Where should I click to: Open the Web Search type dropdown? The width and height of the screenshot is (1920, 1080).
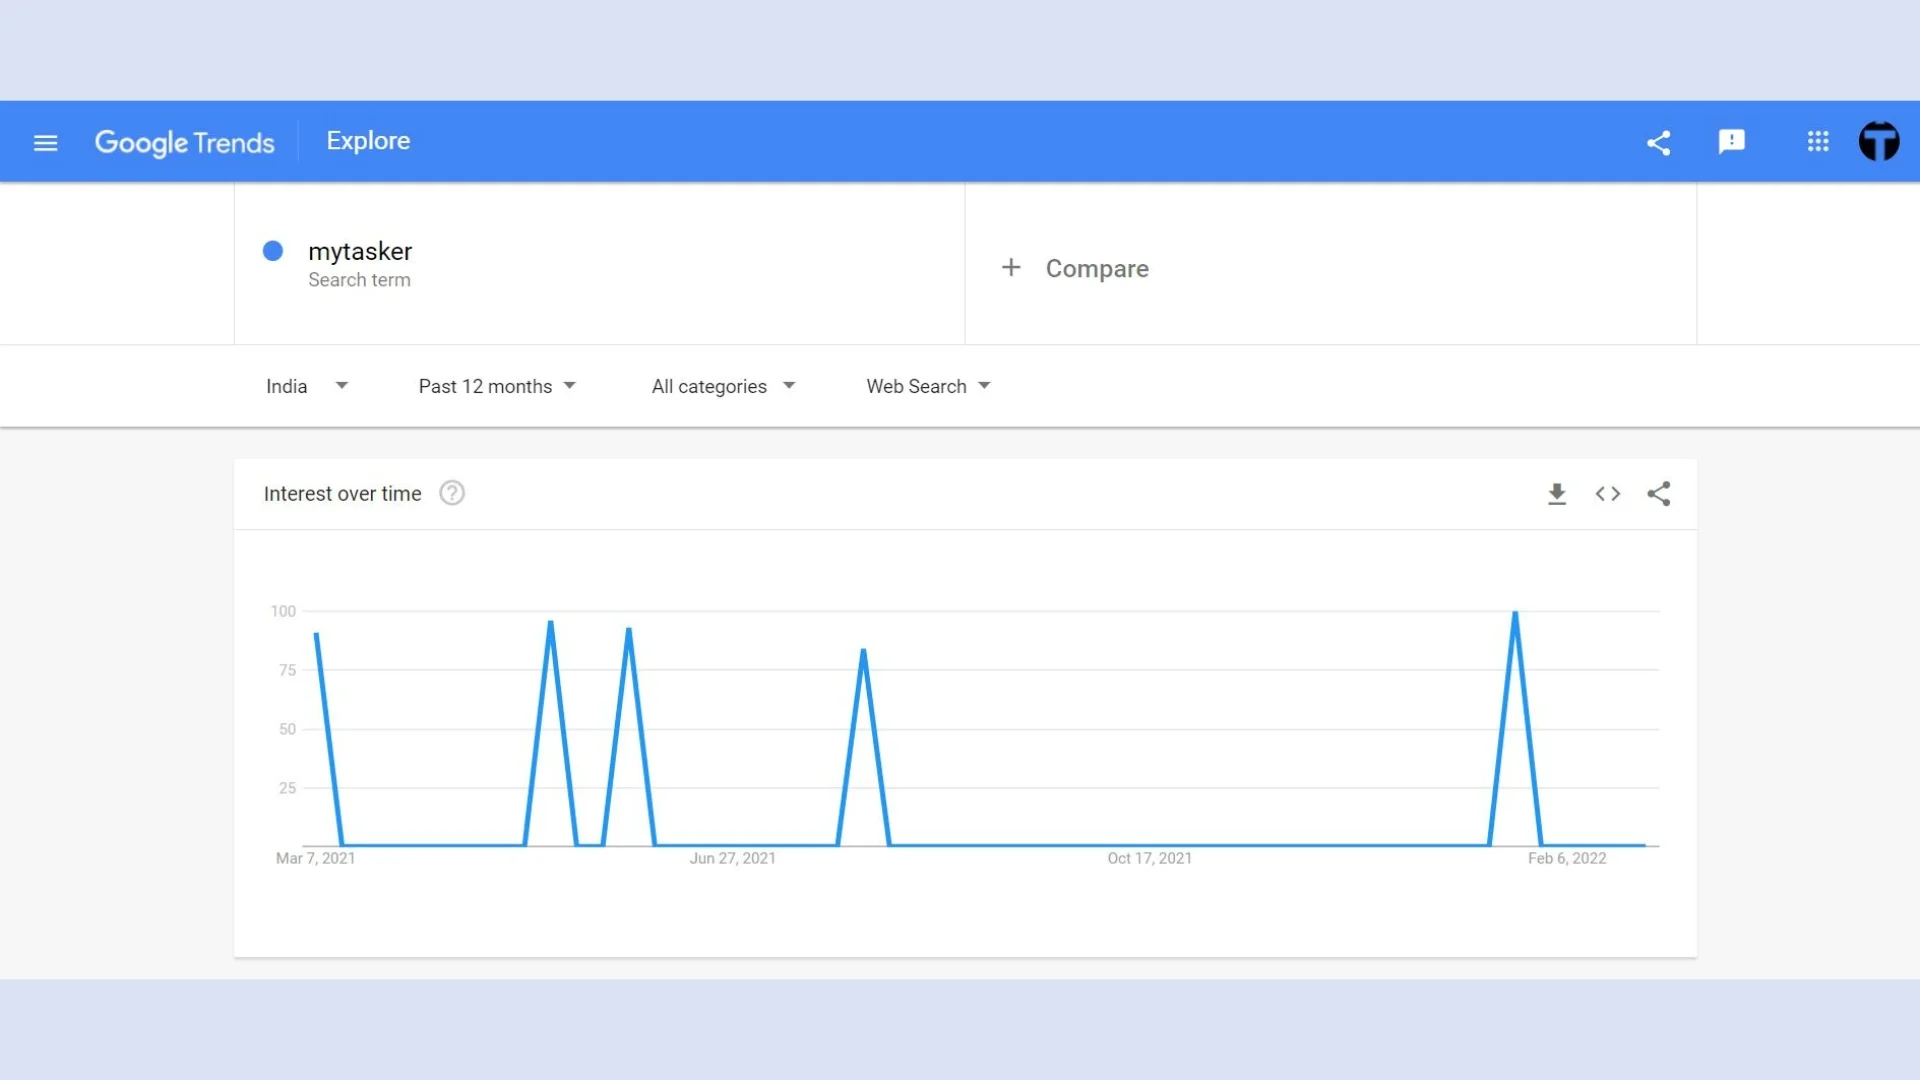coord(928,386)
